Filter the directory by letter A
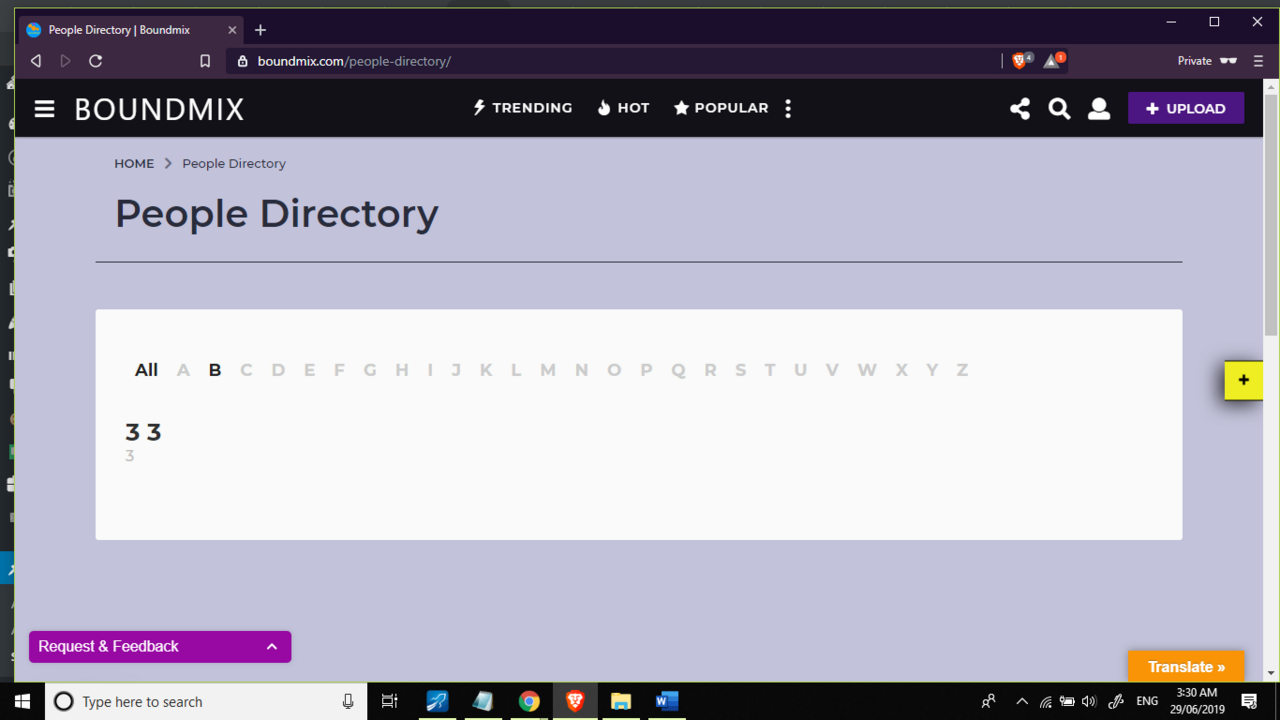The image size is (1280, 720). 183,370
